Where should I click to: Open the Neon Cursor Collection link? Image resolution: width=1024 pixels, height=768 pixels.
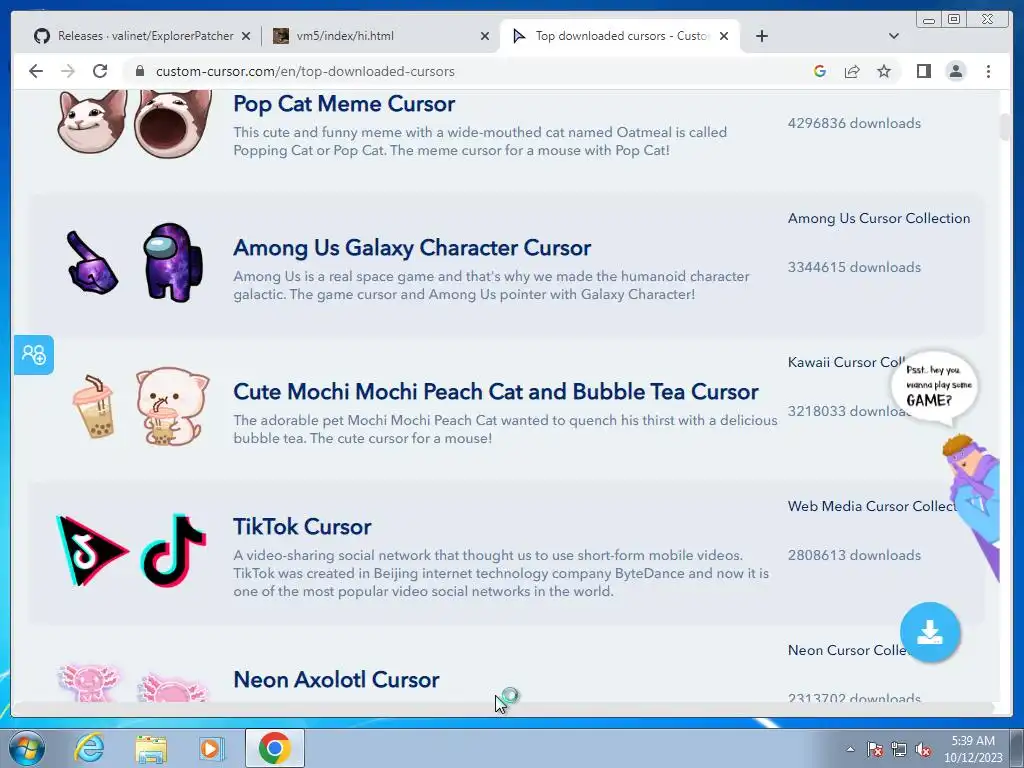point(849,650)
